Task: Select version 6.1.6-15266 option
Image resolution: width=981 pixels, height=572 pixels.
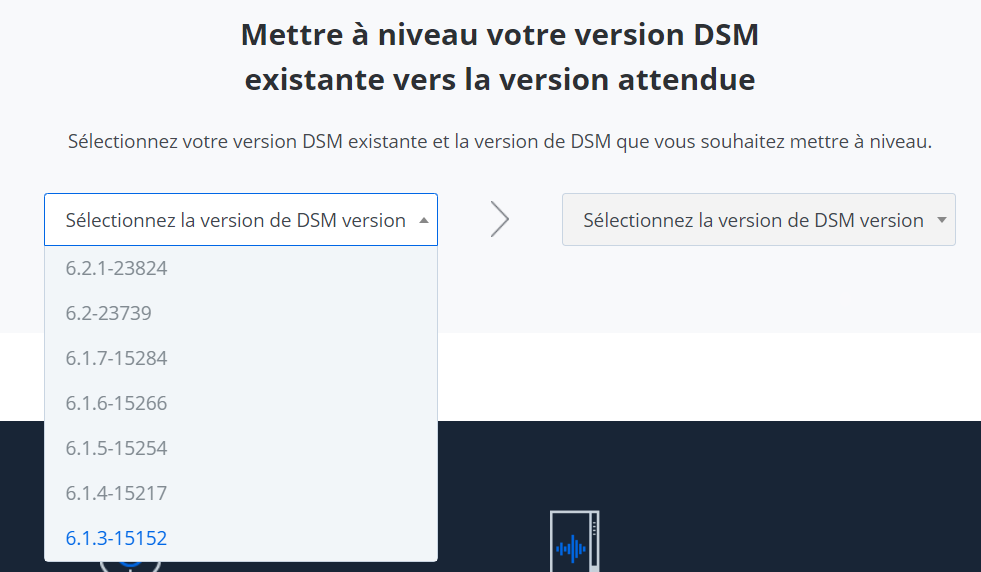Action: tap(241, 404)
